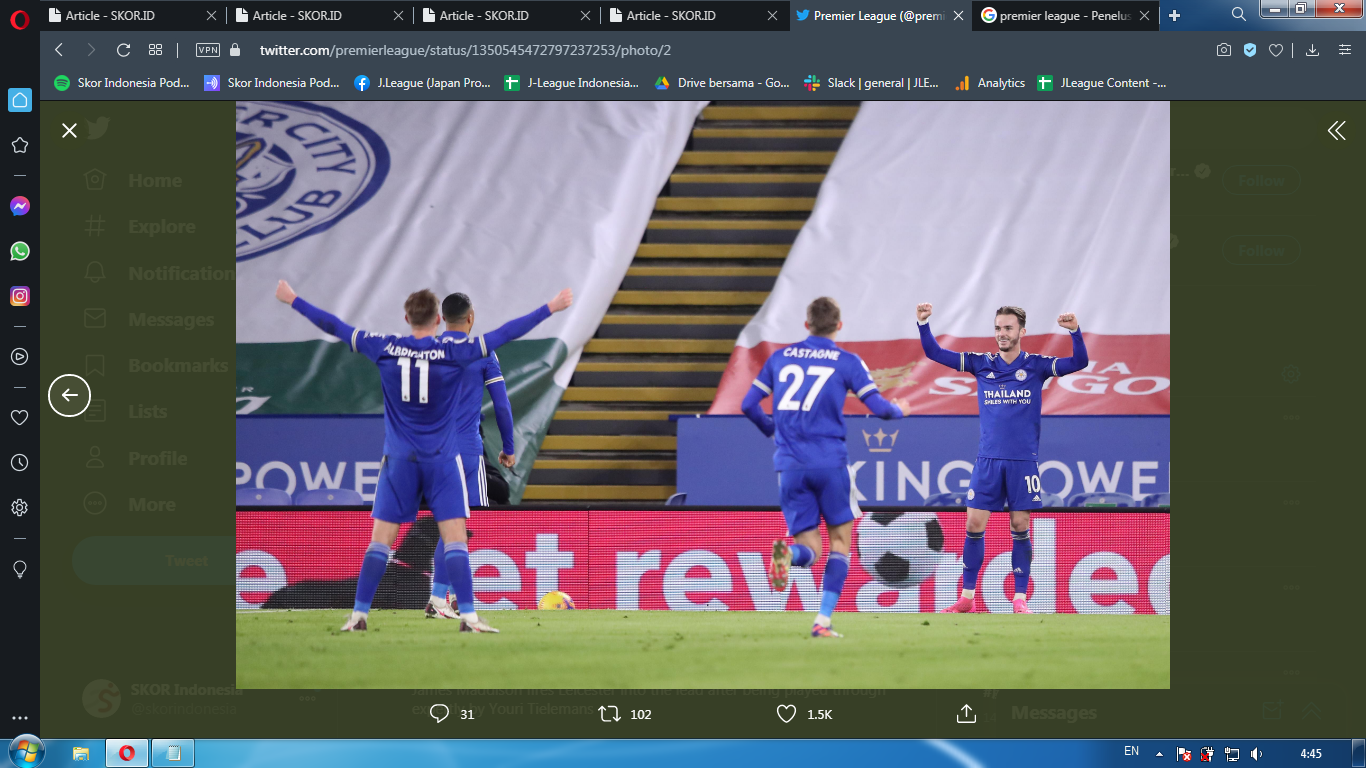Open the Opera main menu icon
The width and height of the screenshot is (1366, 768).
(x=19, y=20)
